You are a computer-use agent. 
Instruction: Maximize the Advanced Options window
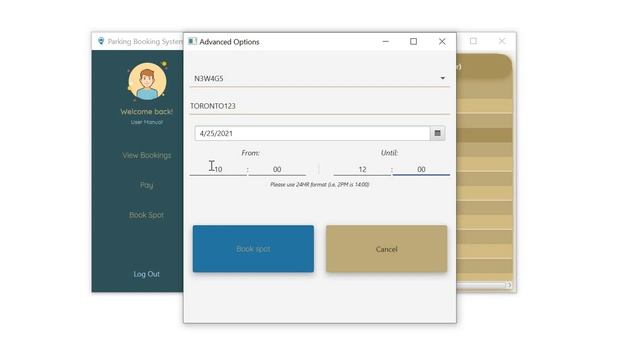tap(413, 42)
